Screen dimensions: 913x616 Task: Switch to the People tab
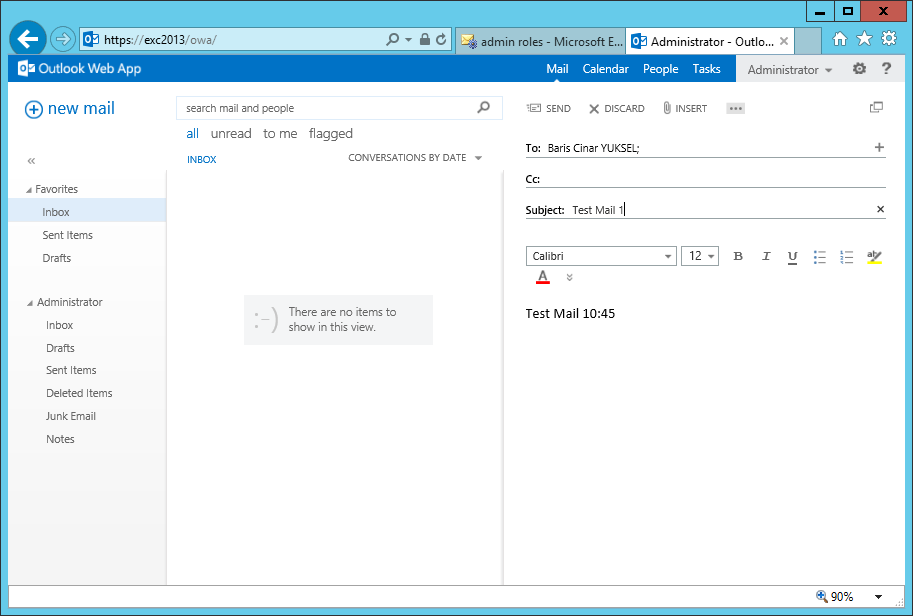point(660,69)
